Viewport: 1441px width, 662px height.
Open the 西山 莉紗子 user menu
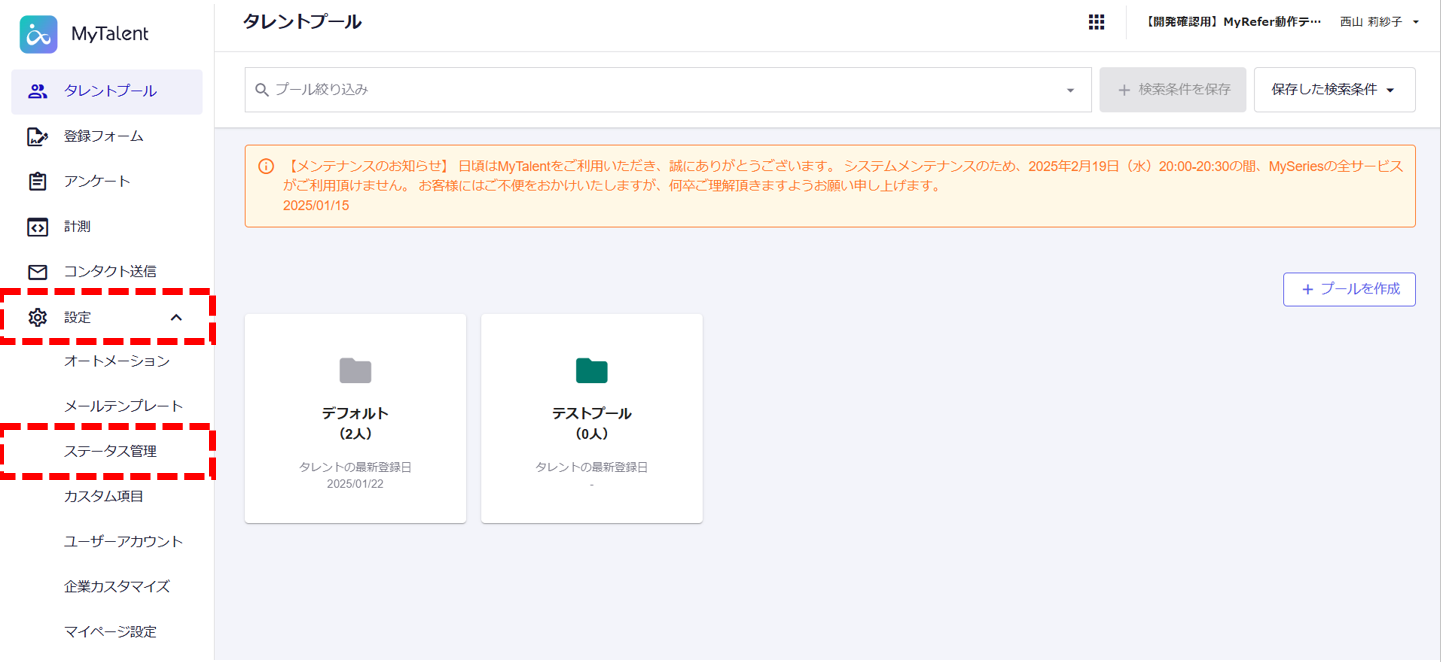tap(1379, 22)
